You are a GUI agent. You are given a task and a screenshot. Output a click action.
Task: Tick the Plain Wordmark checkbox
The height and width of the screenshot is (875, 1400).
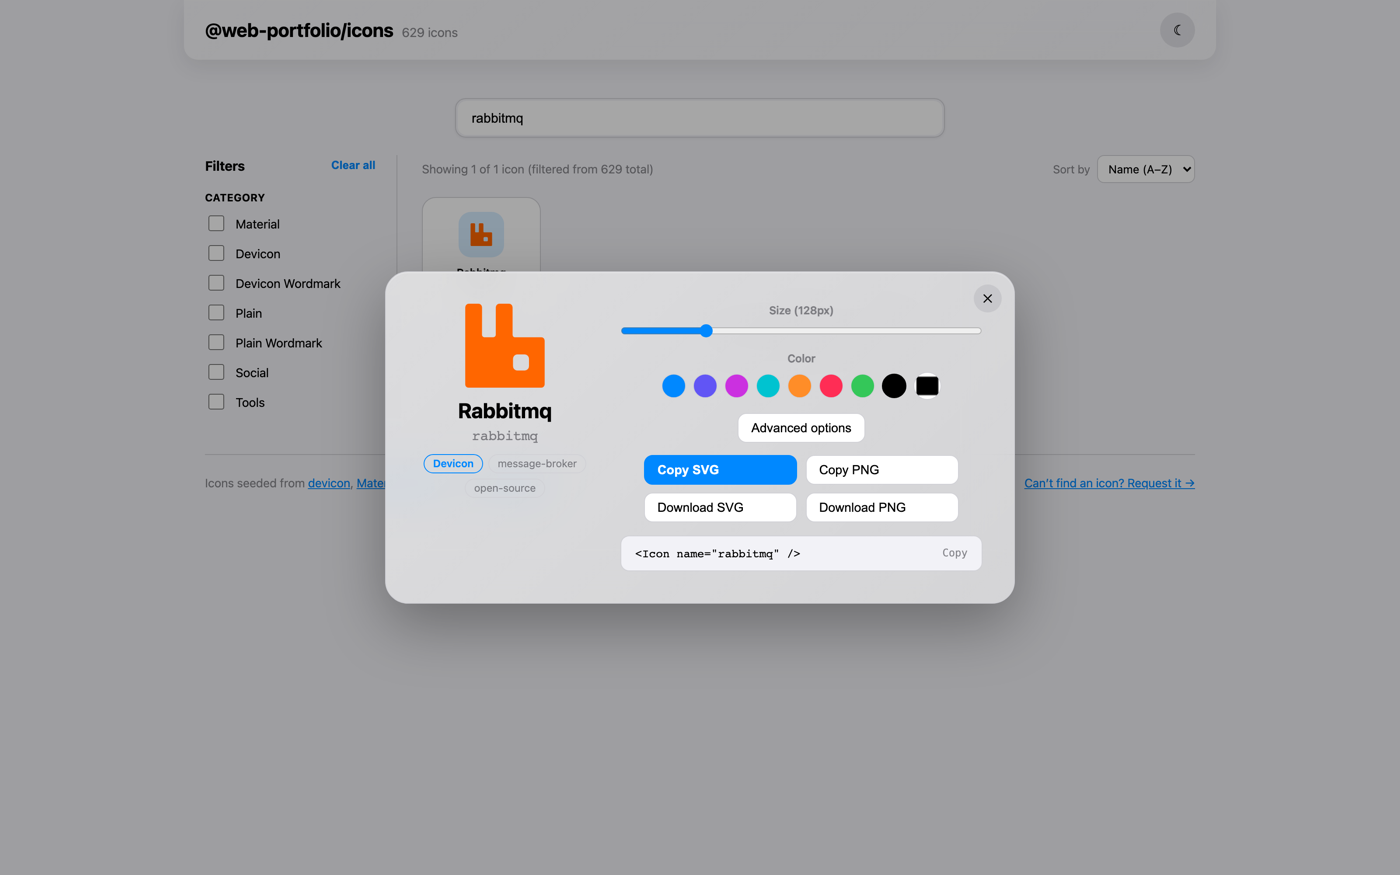point(216,342)
